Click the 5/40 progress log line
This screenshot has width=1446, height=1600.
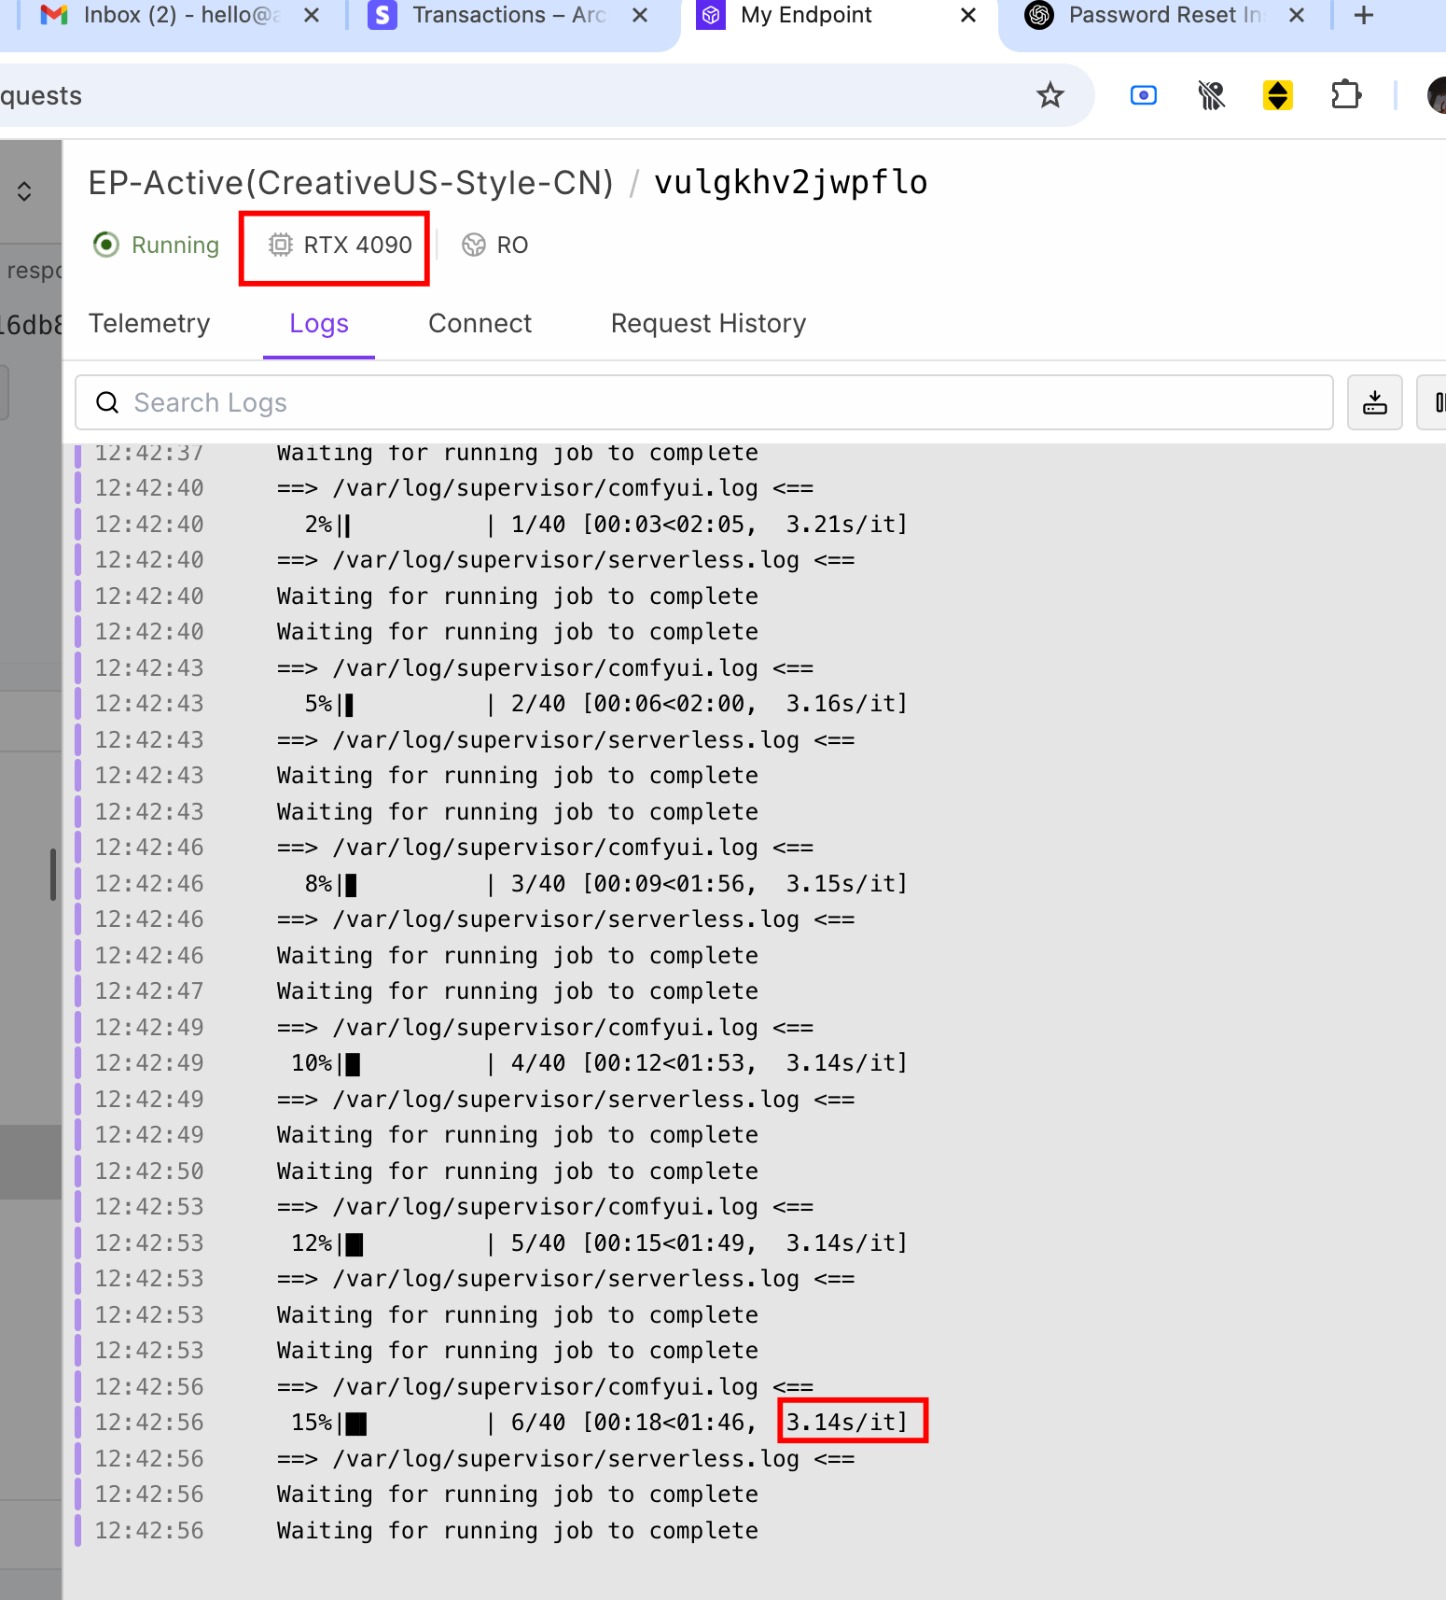(600, 1243)
